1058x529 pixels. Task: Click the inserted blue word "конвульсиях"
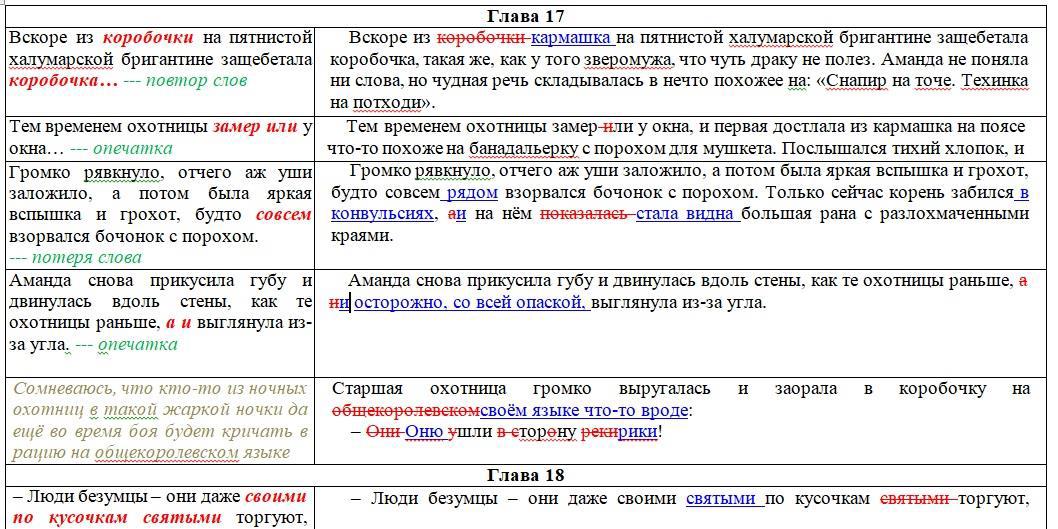382,215
